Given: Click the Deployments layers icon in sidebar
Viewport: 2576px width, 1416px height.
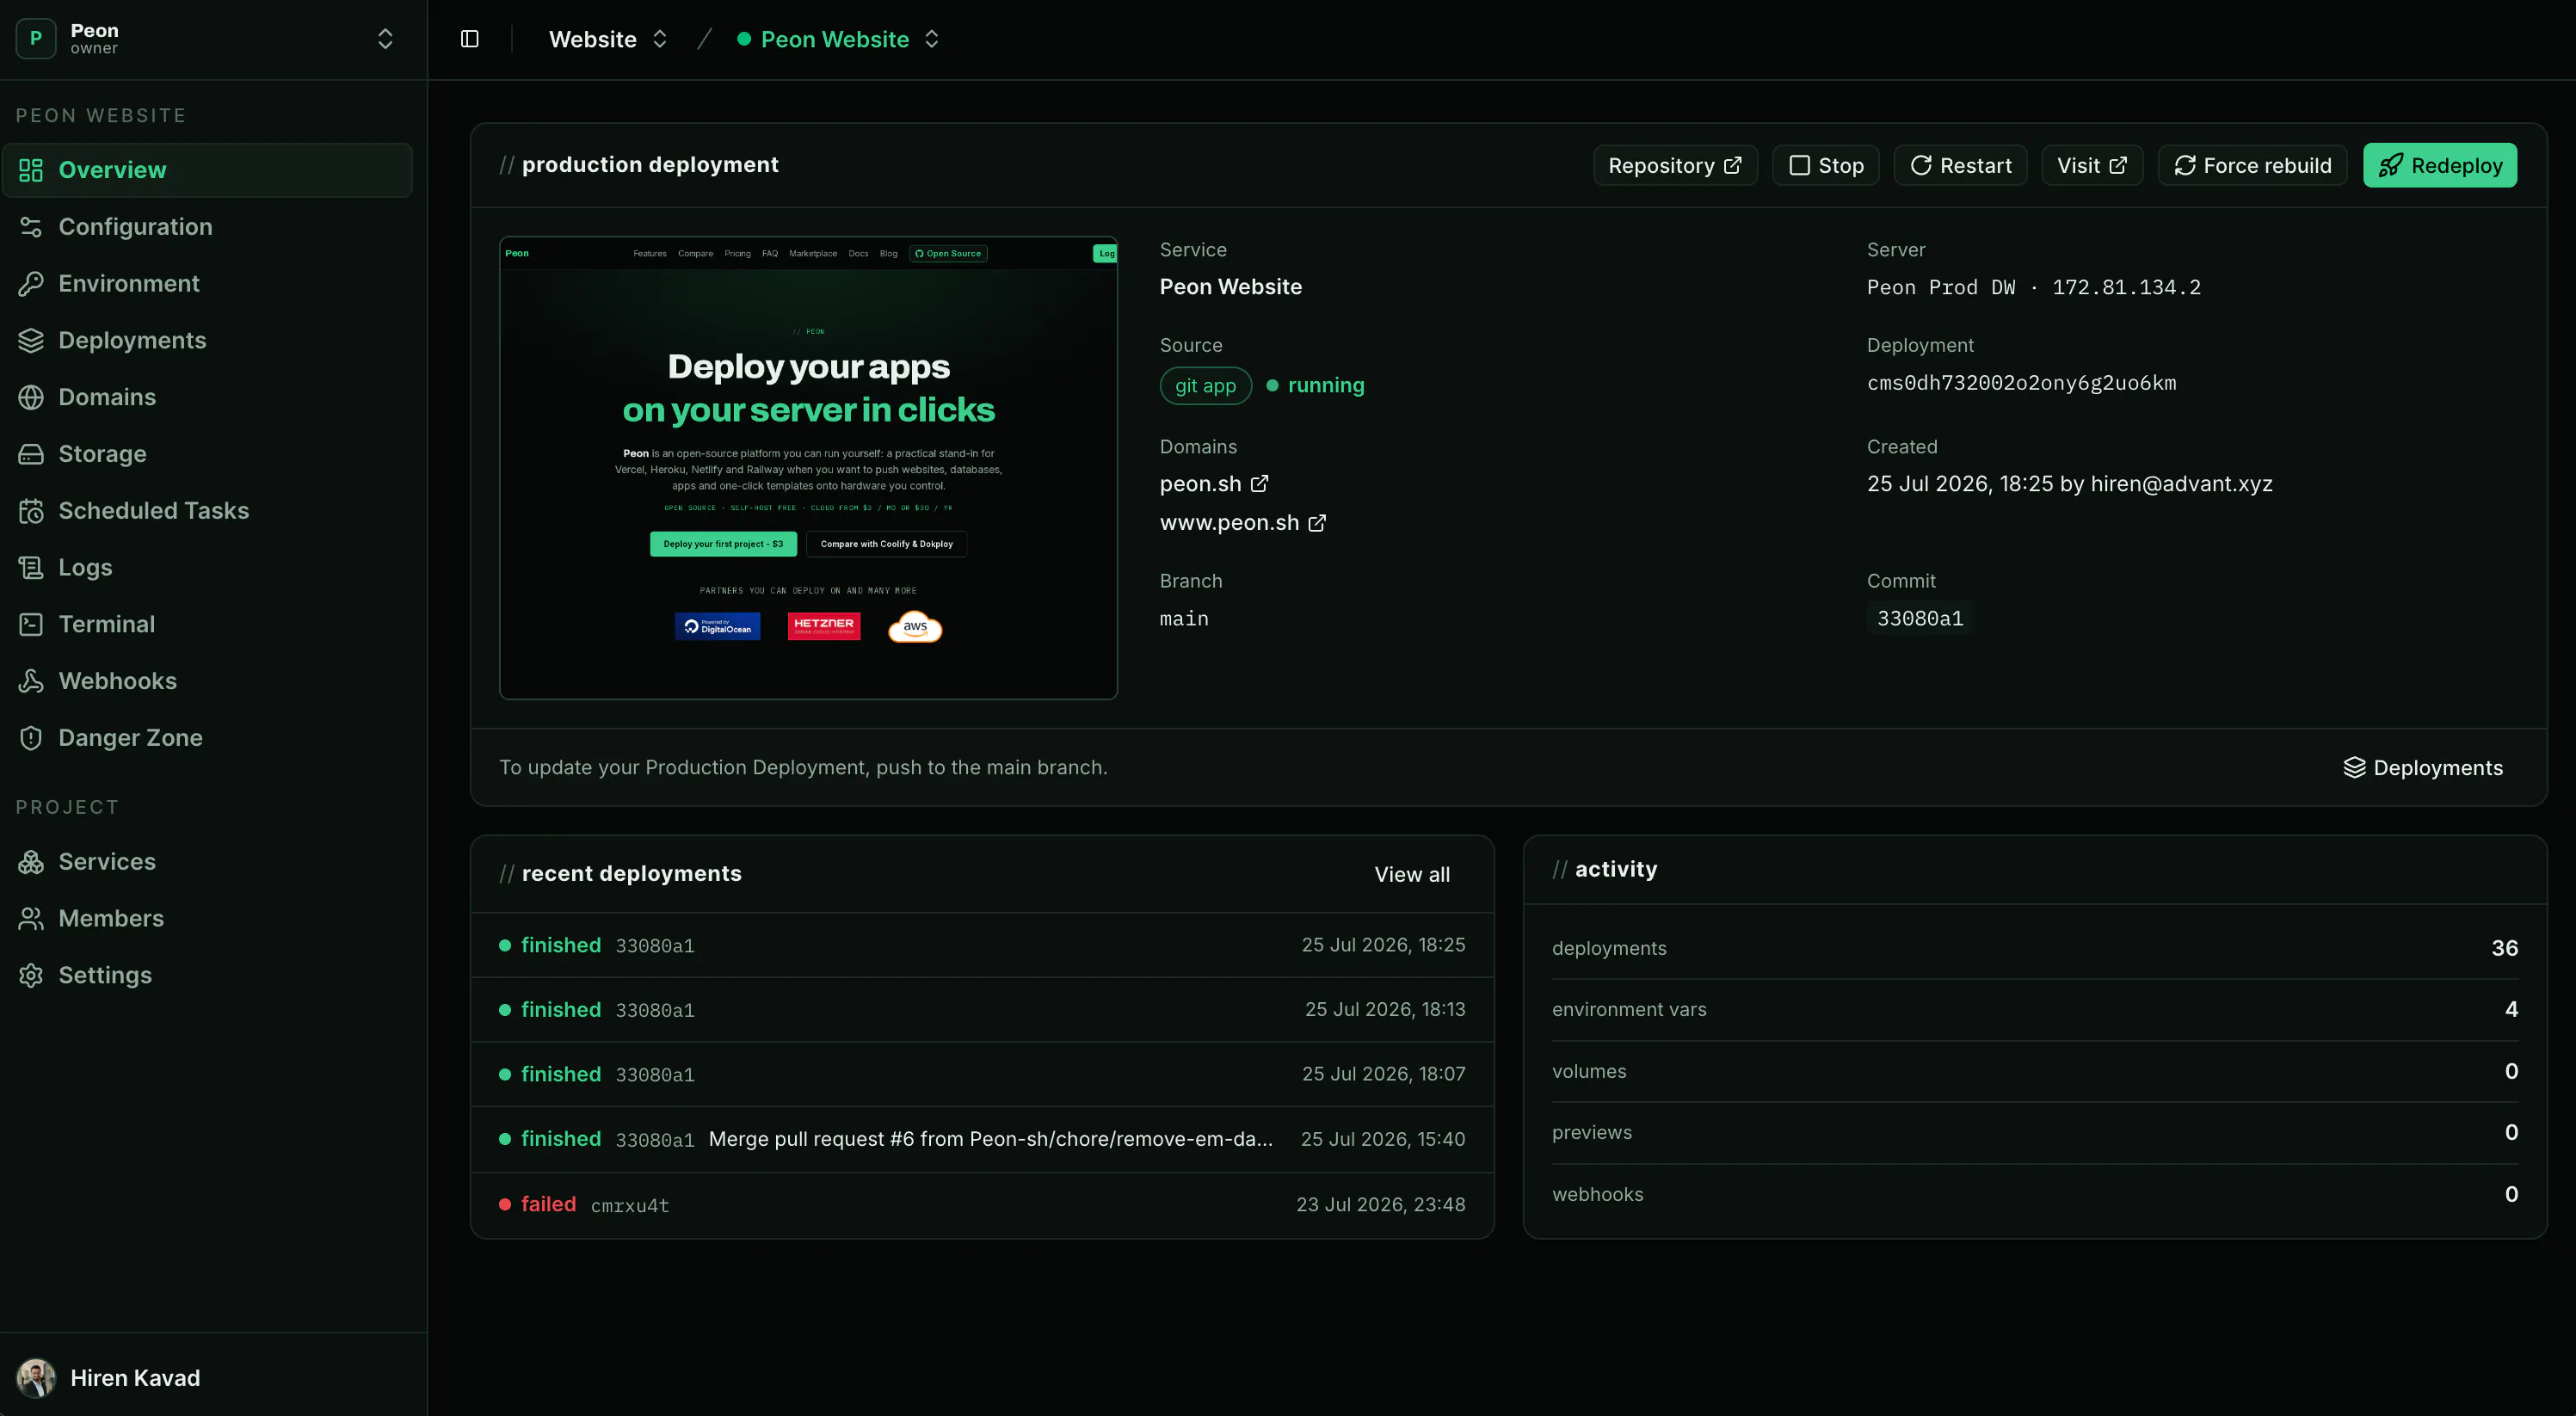Looking at the screenshot, I should (x=31, y=341).
